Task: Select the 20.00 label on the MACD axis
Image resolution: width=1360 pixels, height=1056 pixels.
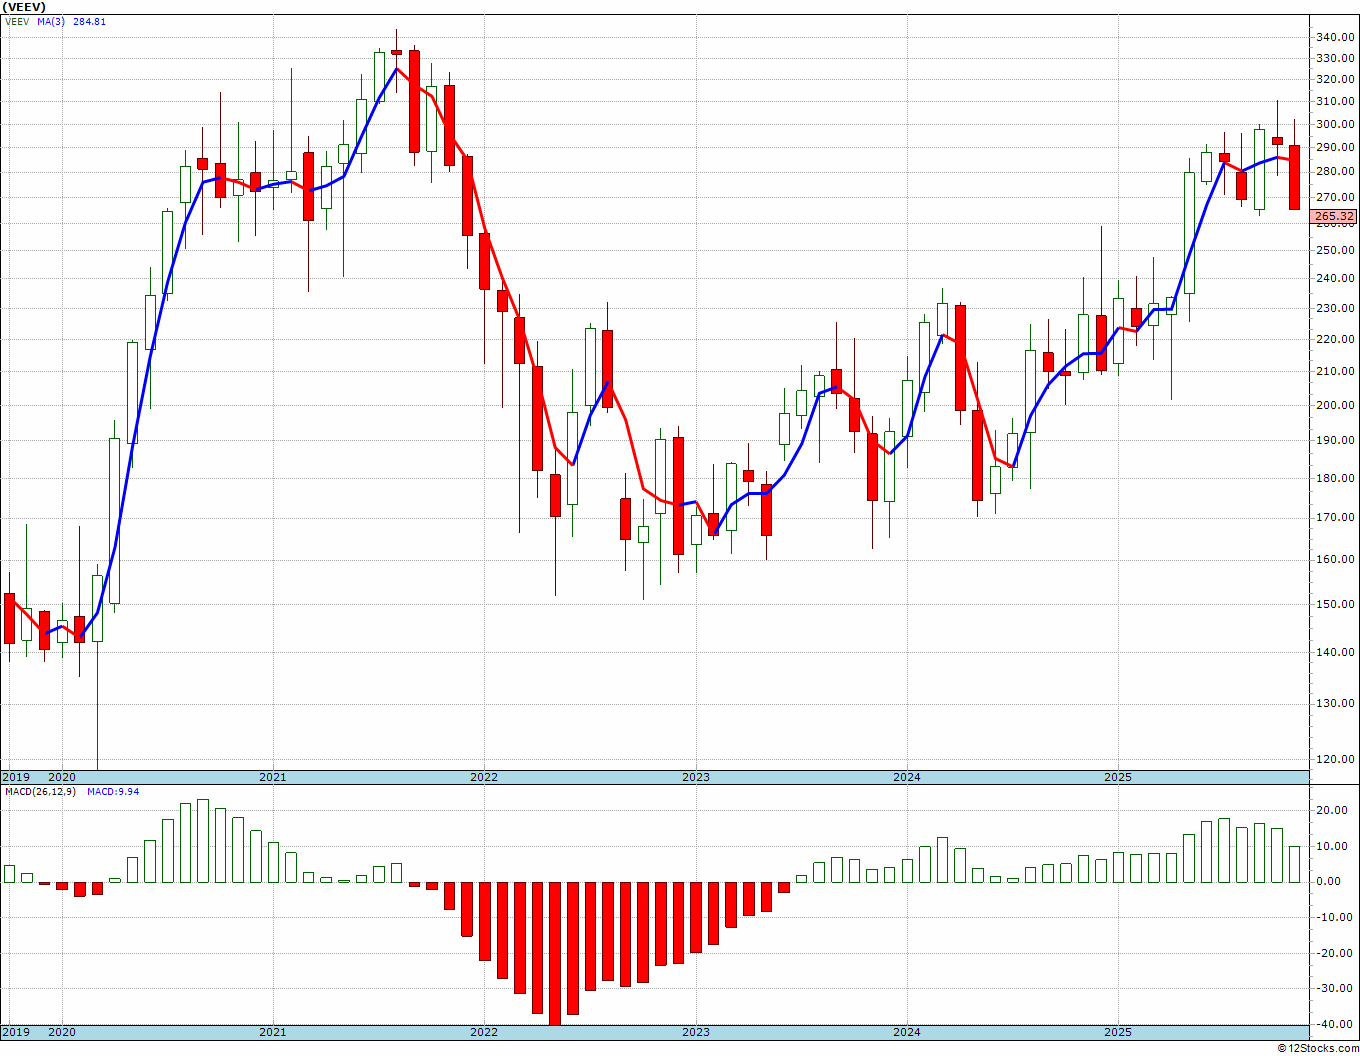Action: (1334, 811)
